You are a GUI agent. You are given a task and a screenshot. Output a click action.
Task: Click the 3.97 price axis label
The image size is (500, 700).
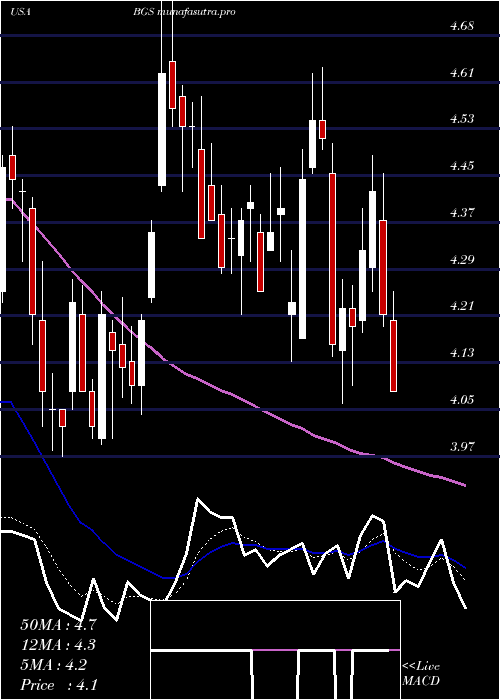pyautogui.click(x=462, y=446)
